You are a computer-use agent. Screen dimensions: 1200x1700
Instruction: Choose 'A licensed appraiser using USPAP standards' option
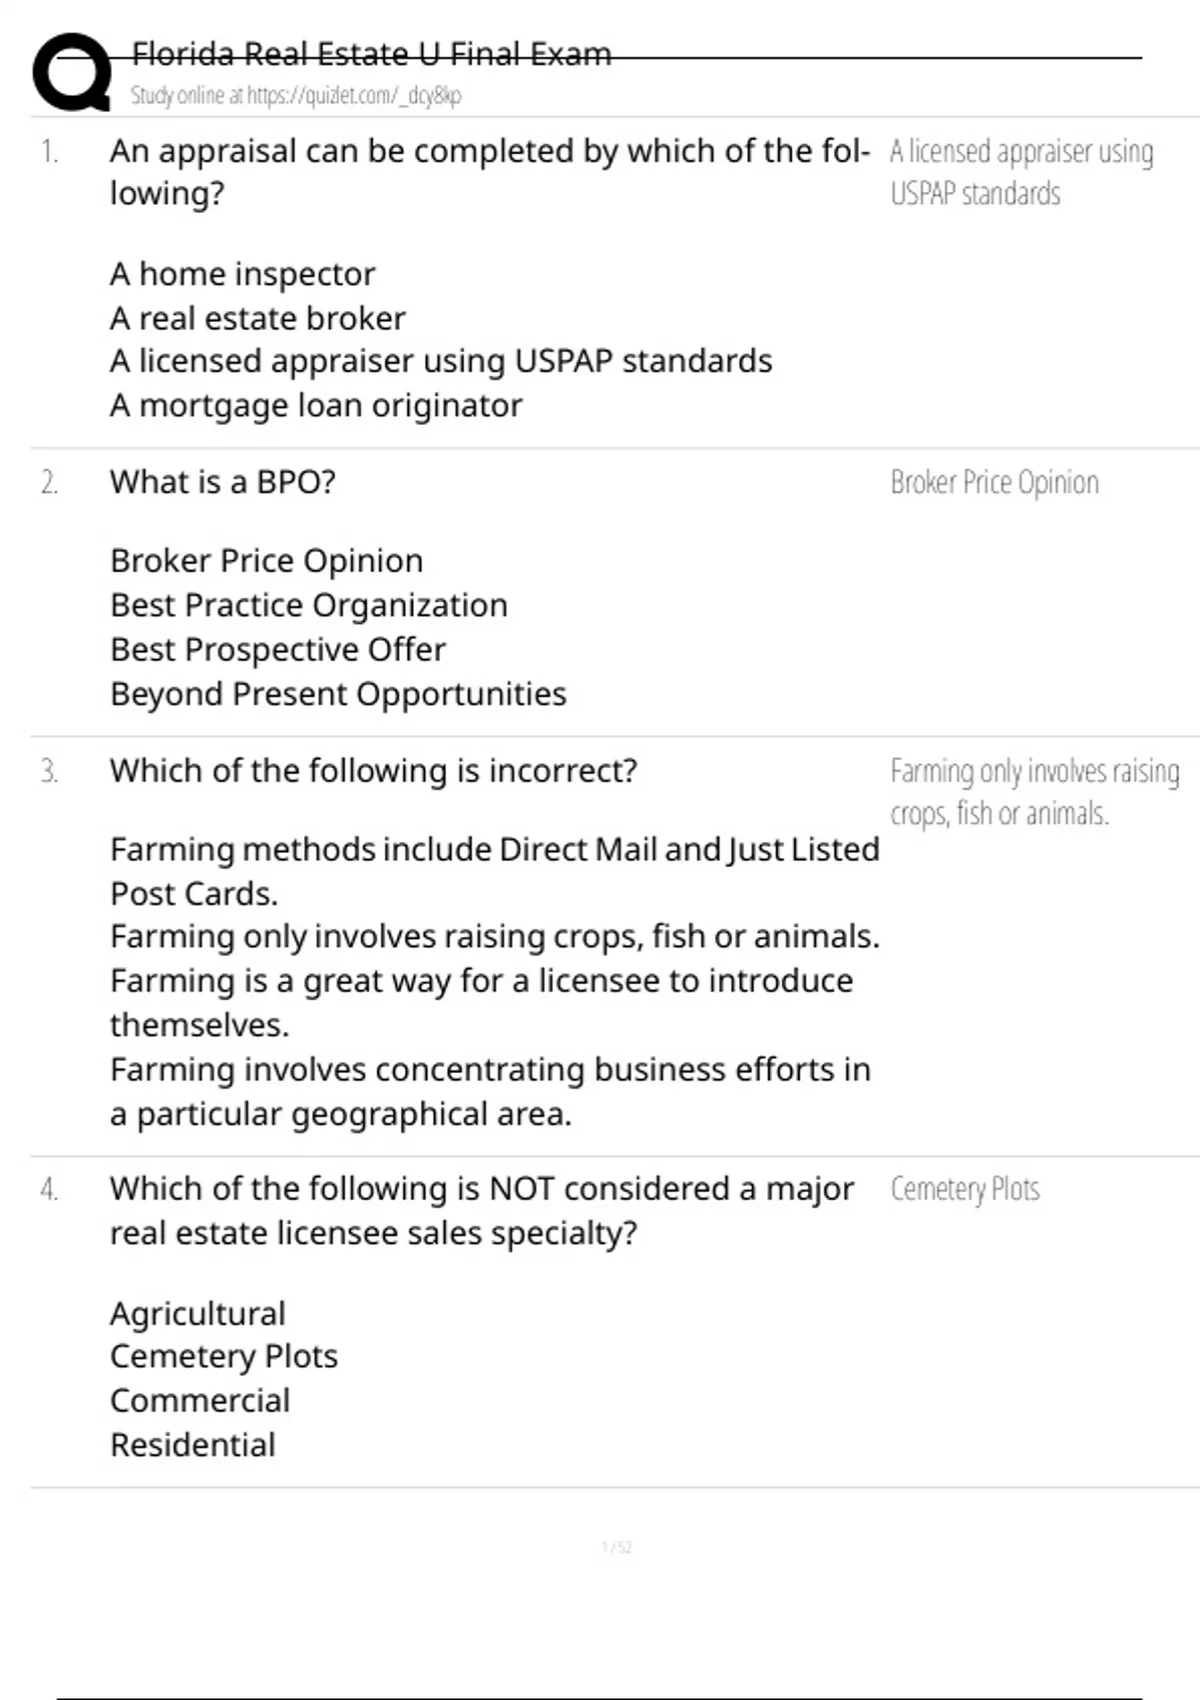click(x=440, y=361)
